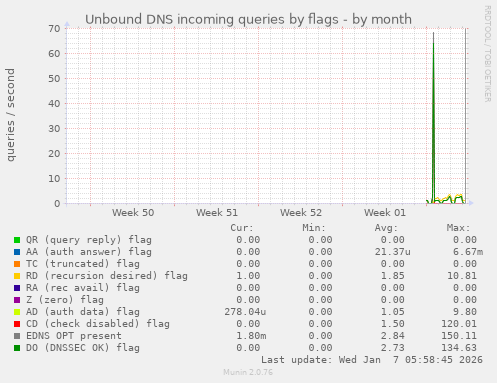Click the TC flag orange legend swatch
The height and width of the screenshot is (383, 497).
[17, 264]
